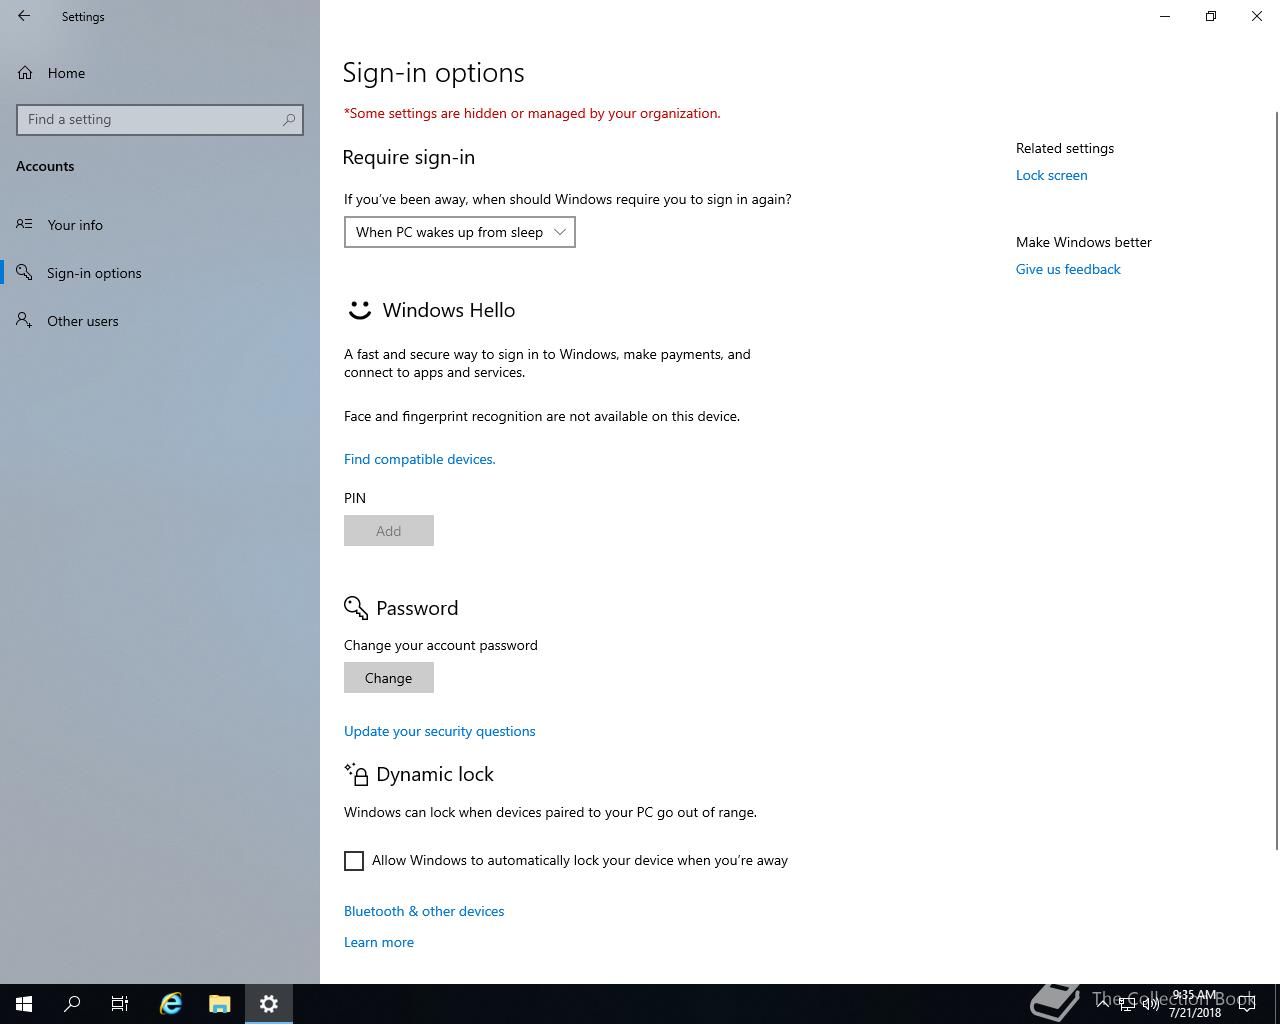Viewport: 1280px width, 1024px height.
Task: Click the Dynamic lock padlock icon
Action: 356,774
